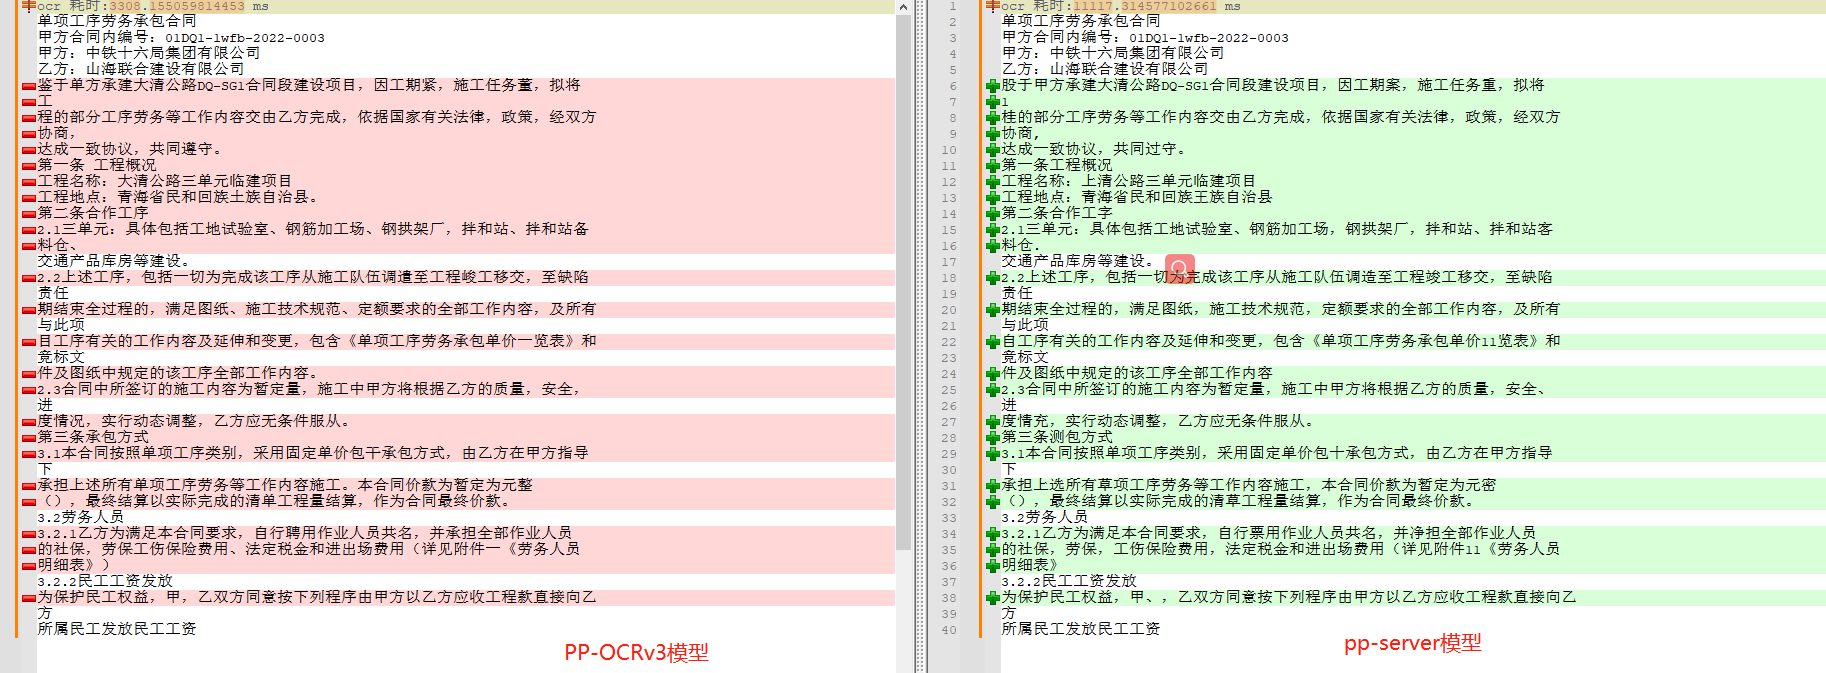This screenshot has width=1826, height=673.
Task: Click line number 17 in the right pane's gutter
Action: [949, 262]
